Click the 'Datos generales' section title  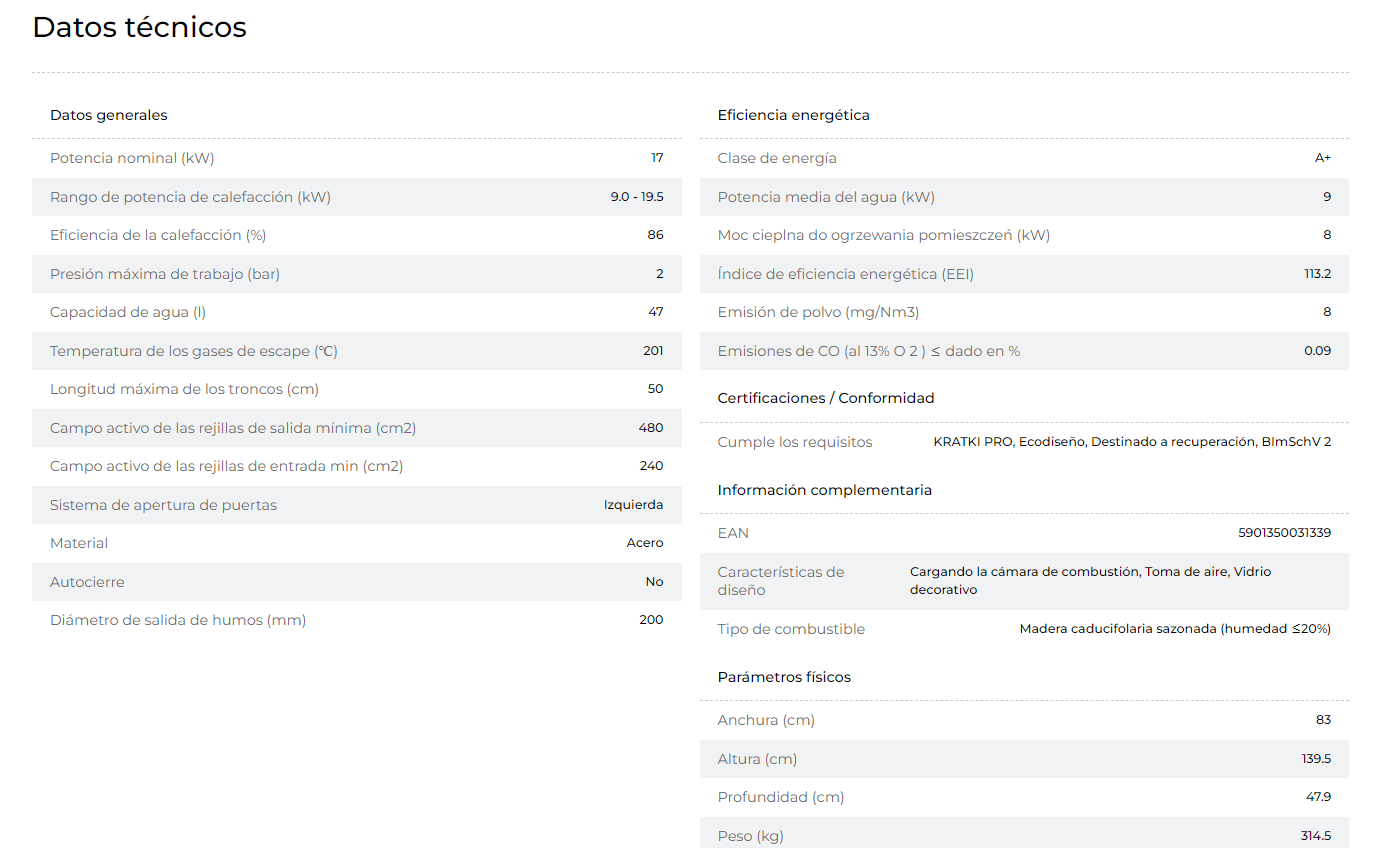109,115
